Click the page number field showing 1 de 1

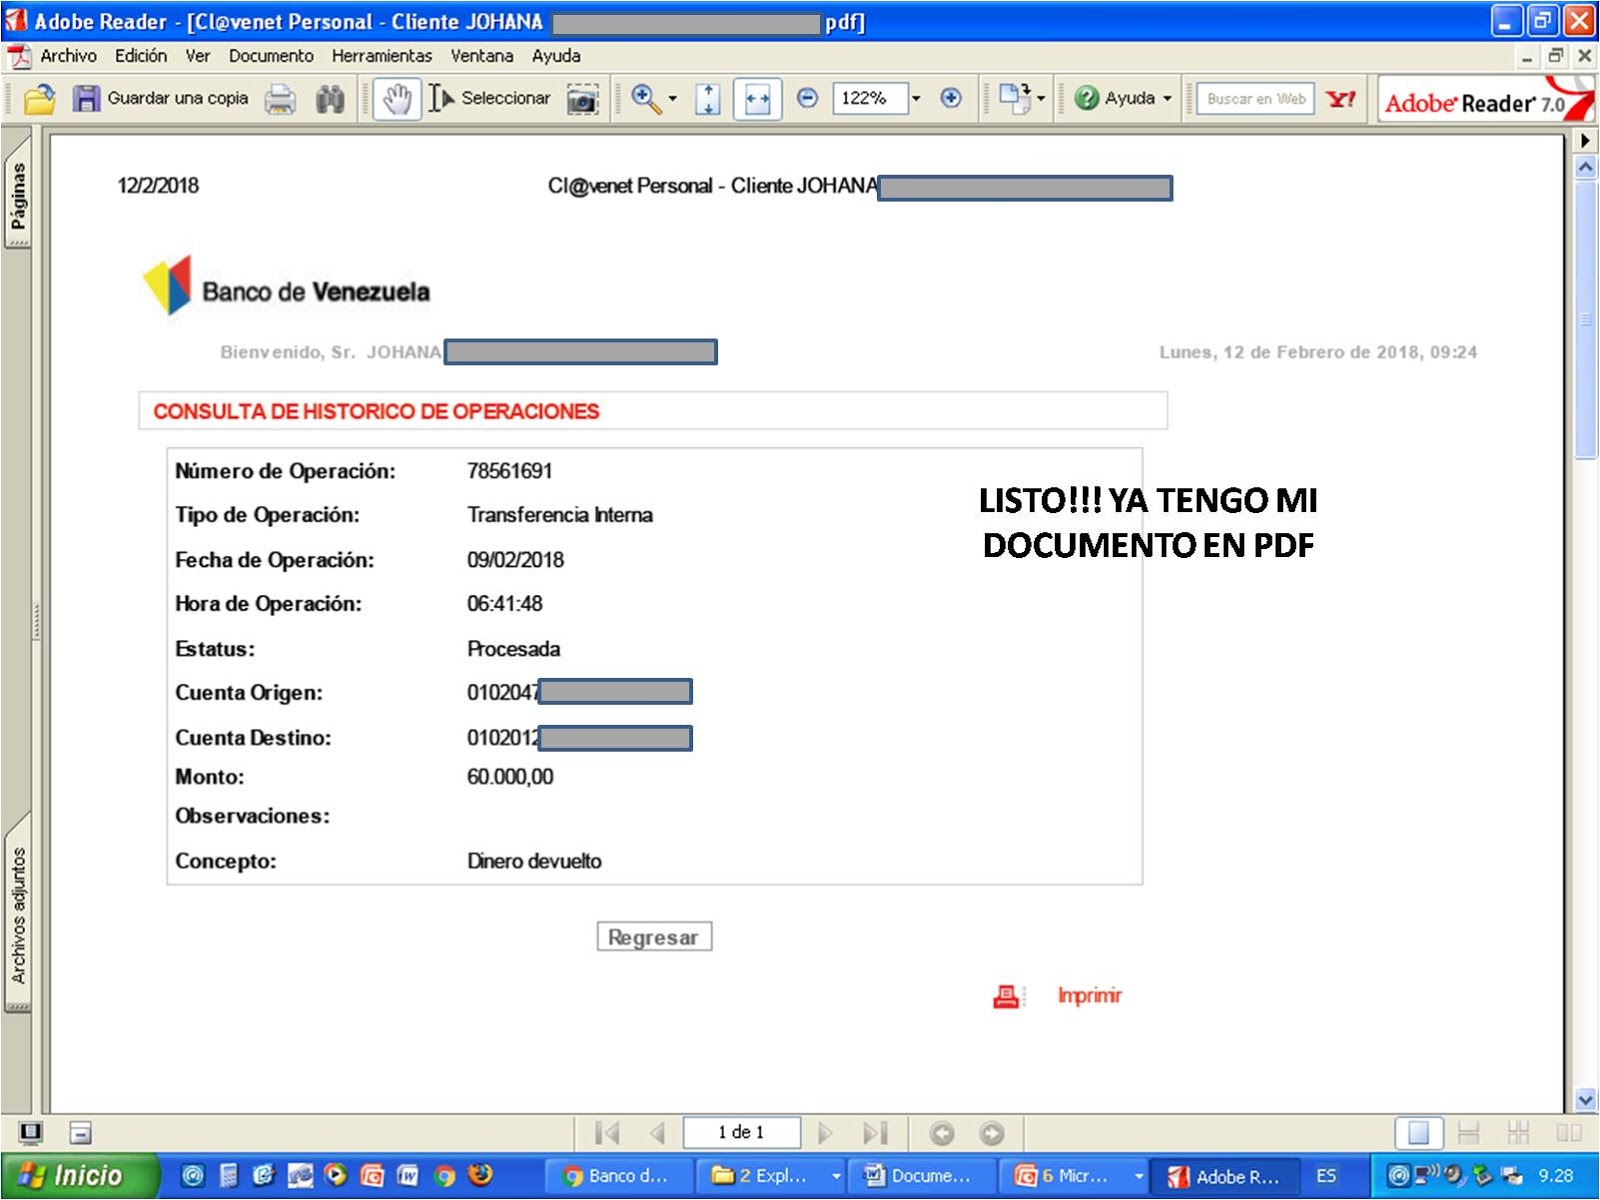click(742, 1132)
